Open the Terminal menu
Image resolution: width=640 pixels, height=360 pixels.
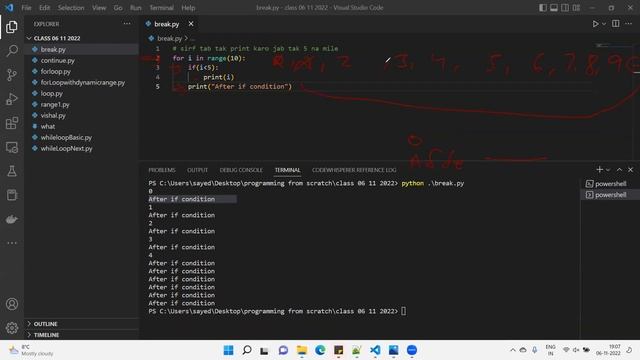[x=161, y=8]
